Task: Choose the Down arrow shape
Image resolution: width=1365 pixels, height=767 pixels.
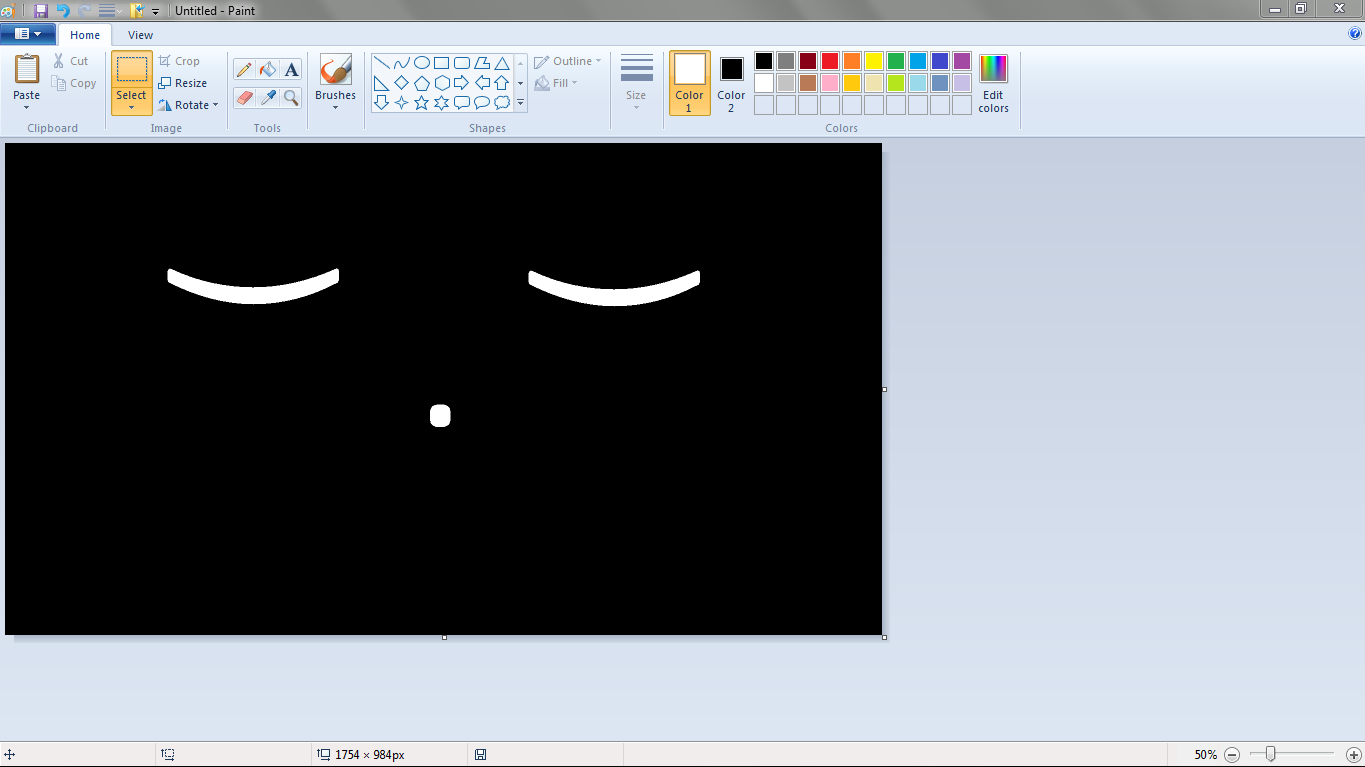Action: (381, 102)
